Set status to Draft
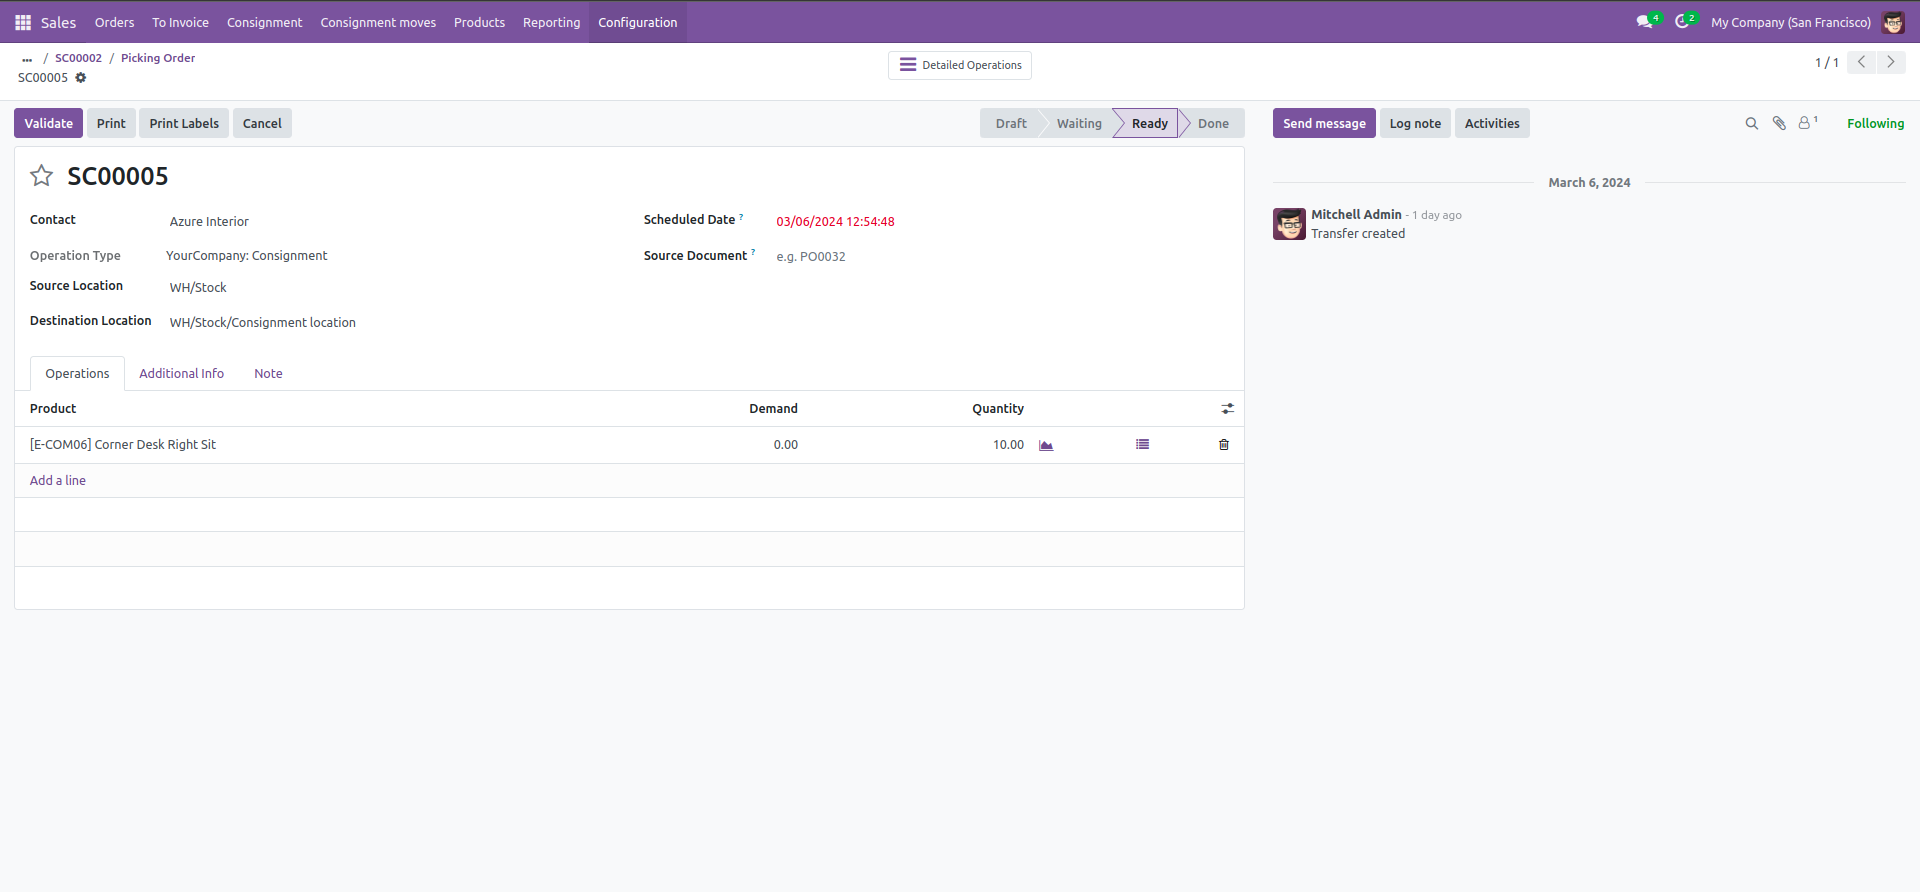The height and width of the screenshot is (892, 1920). pos(1011,123)
